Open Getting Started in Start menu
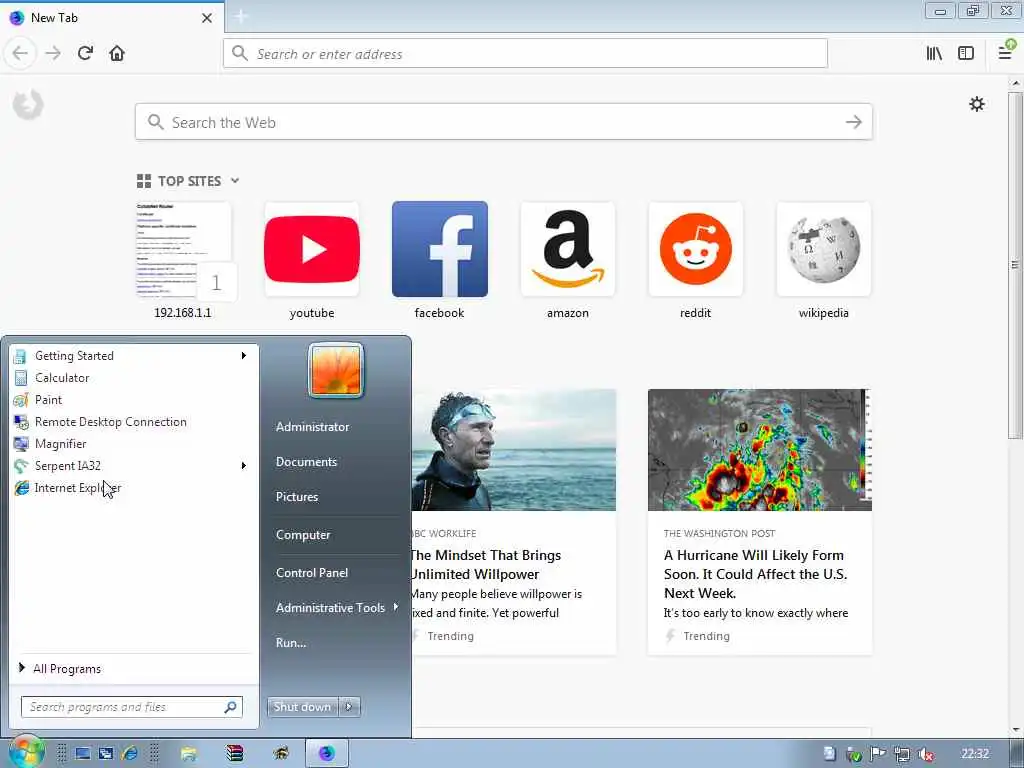The width and height of the screenshot is (1024, 768). (x=133, y=356)
